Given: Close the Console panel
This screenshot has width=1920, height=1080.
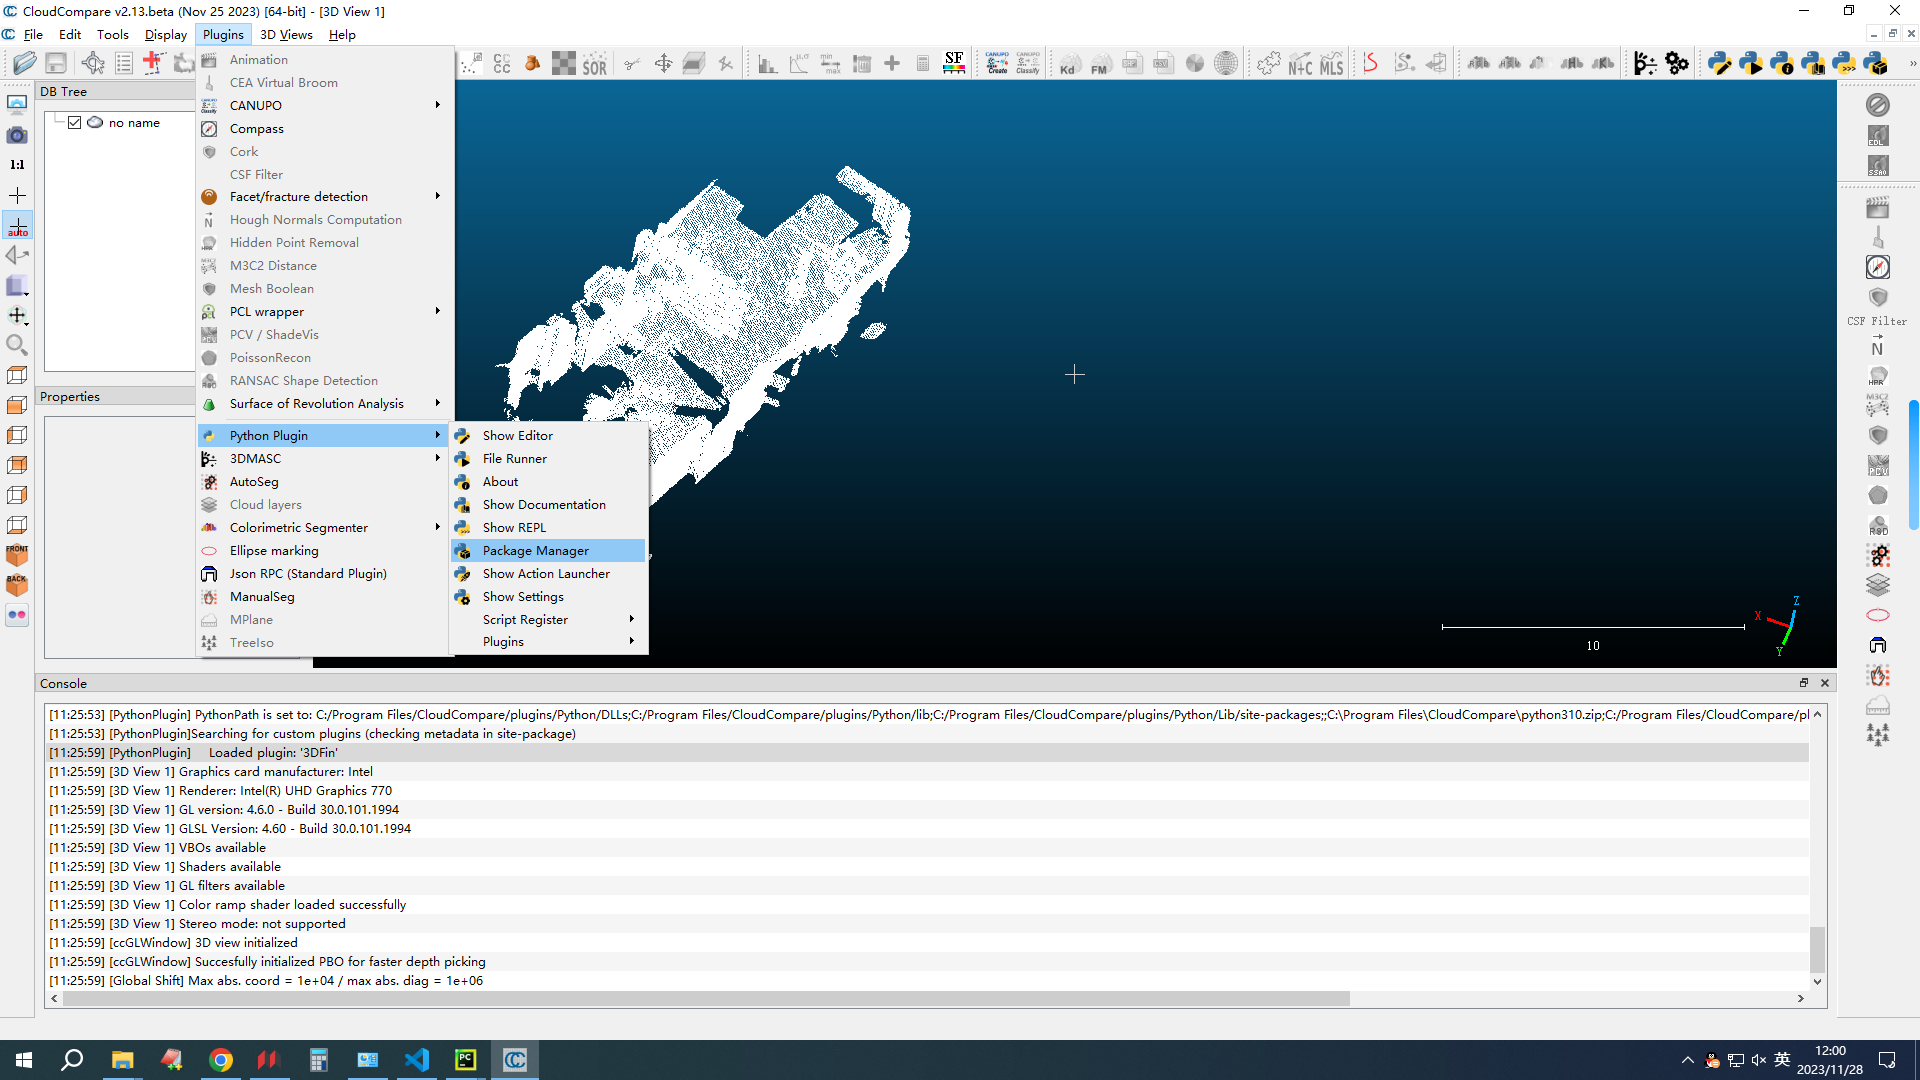Looking at the screenshot, I should click(1825, 683).
